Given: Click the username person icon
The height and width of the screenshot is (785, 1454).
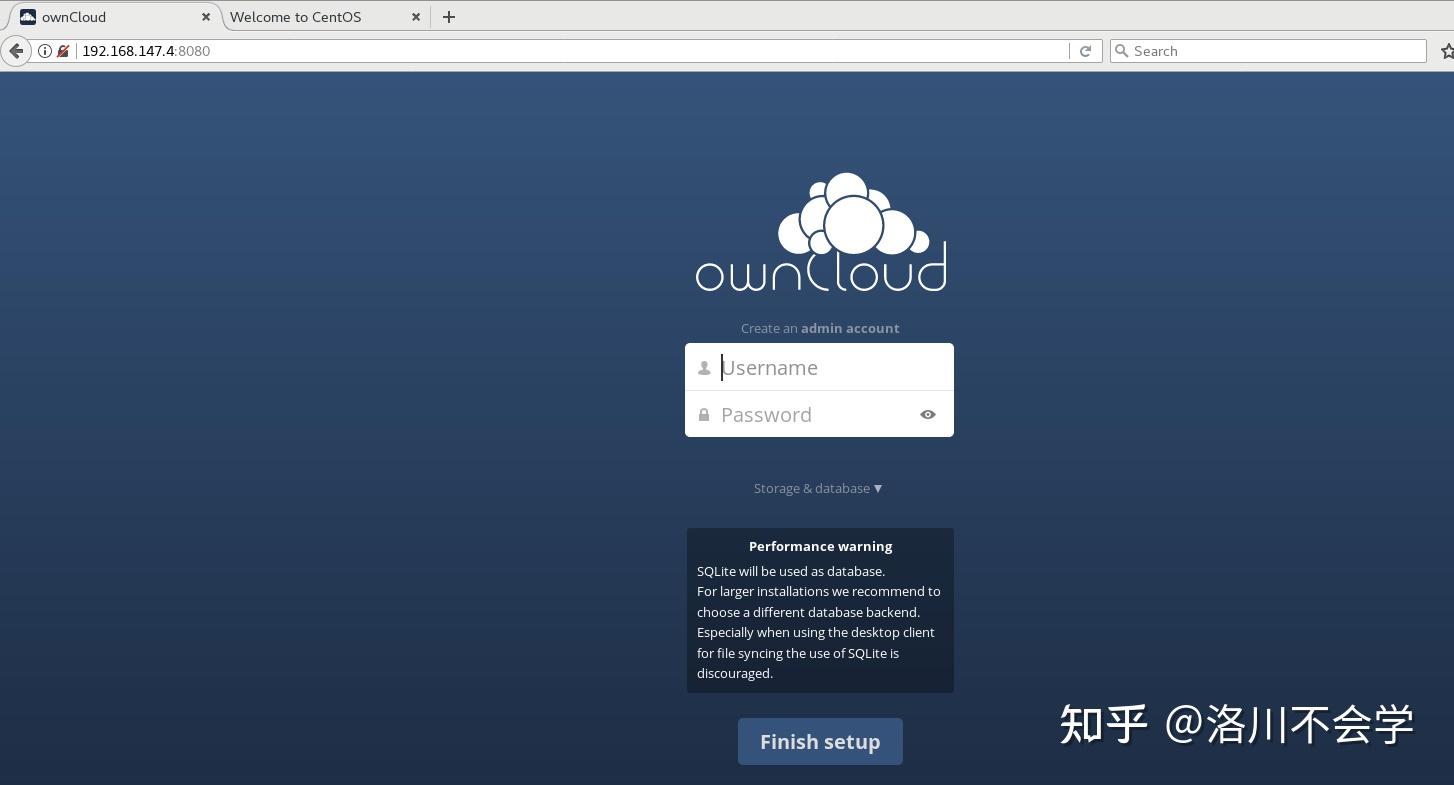Looking at the screenshot, I should (704, 367).
